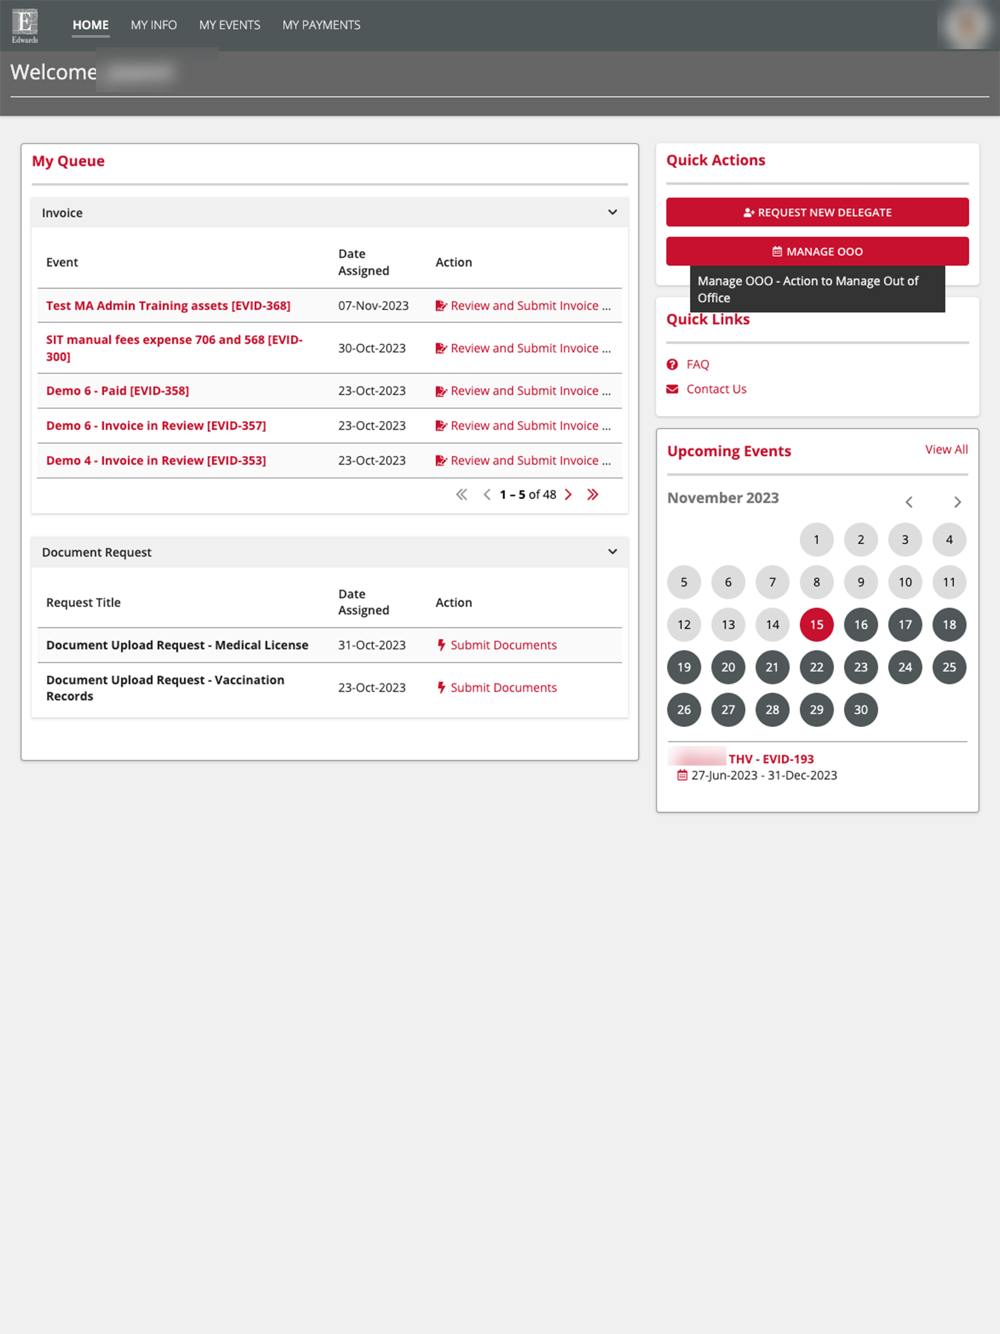Viewport: 1000px width, 1334px height.
Task: Select November 15 on calendar
Action: coord(817,625)
